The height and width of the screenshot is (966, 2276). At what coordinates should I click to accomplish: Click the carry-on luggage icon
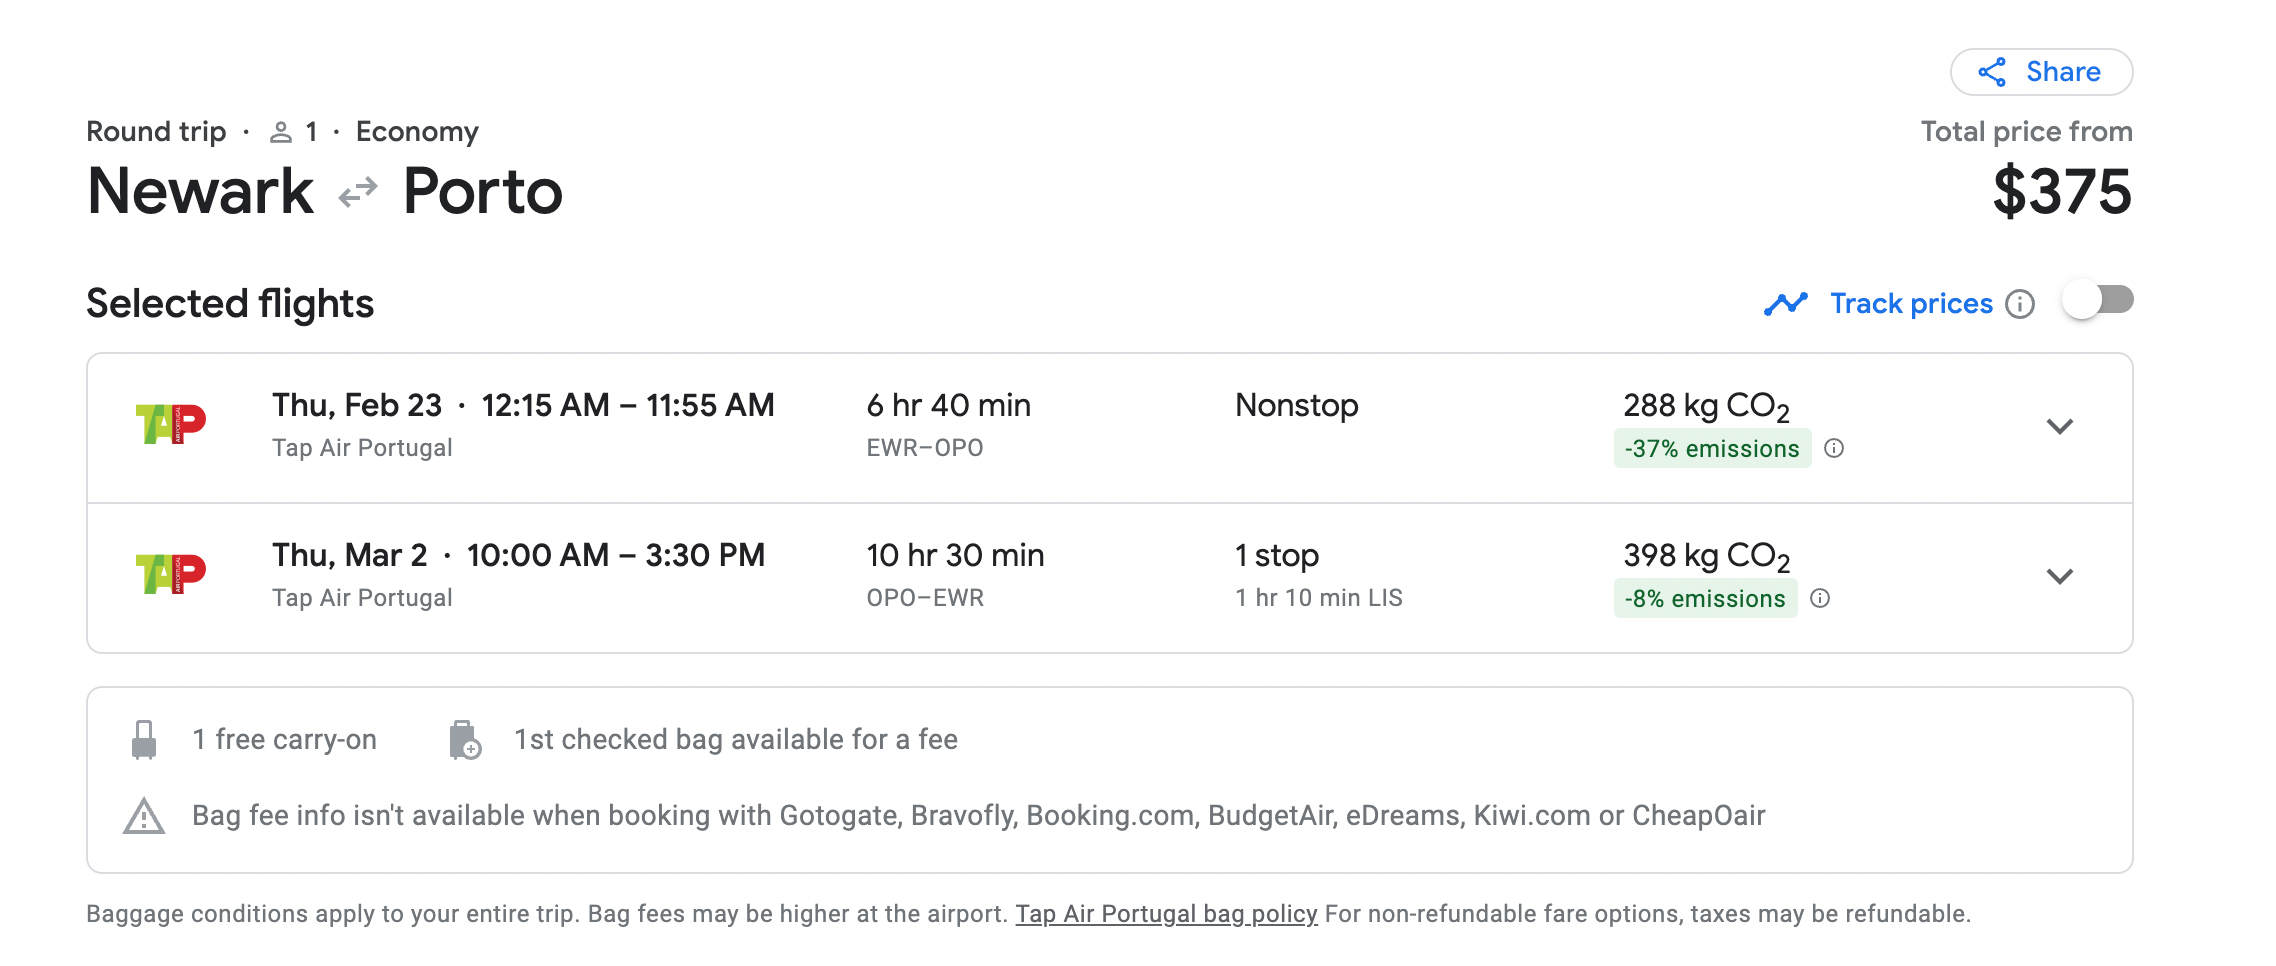point(144,740)
